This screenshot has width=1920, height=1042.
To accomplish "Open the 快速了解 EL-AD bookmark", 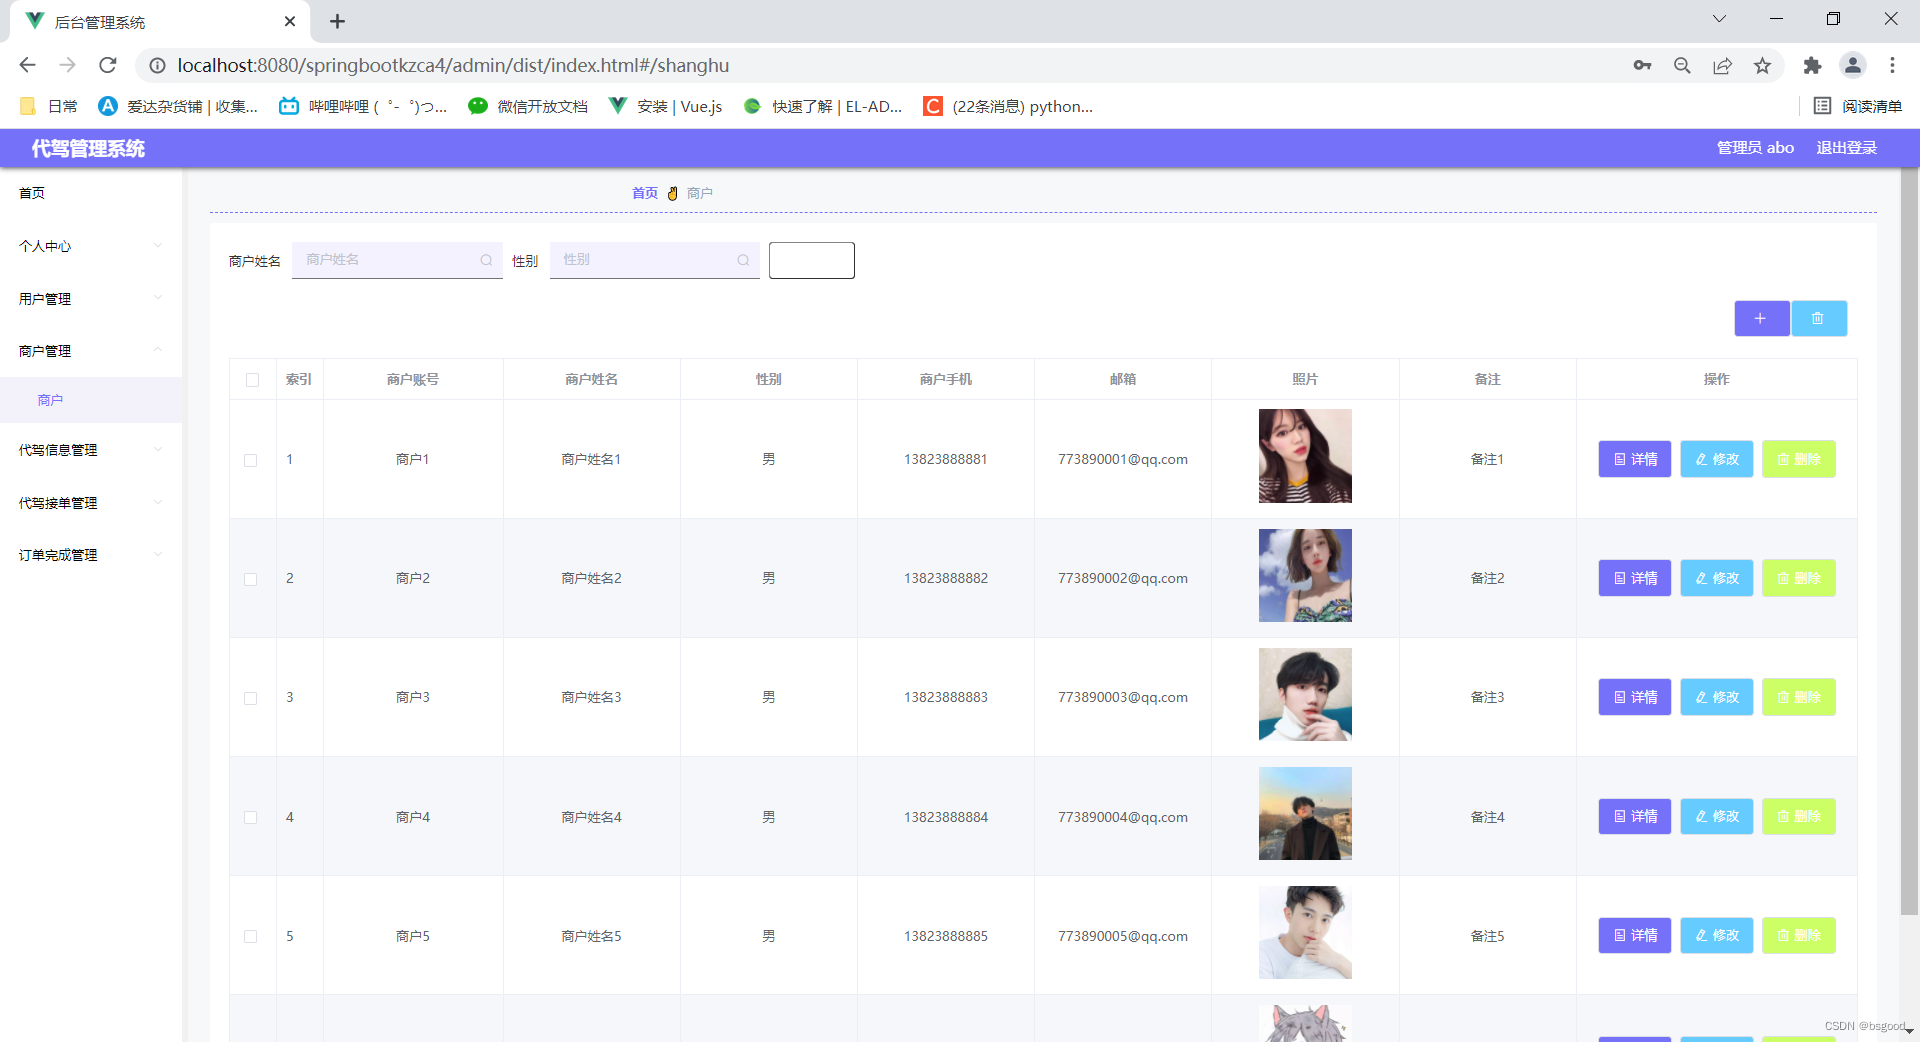I will (823, 106).
